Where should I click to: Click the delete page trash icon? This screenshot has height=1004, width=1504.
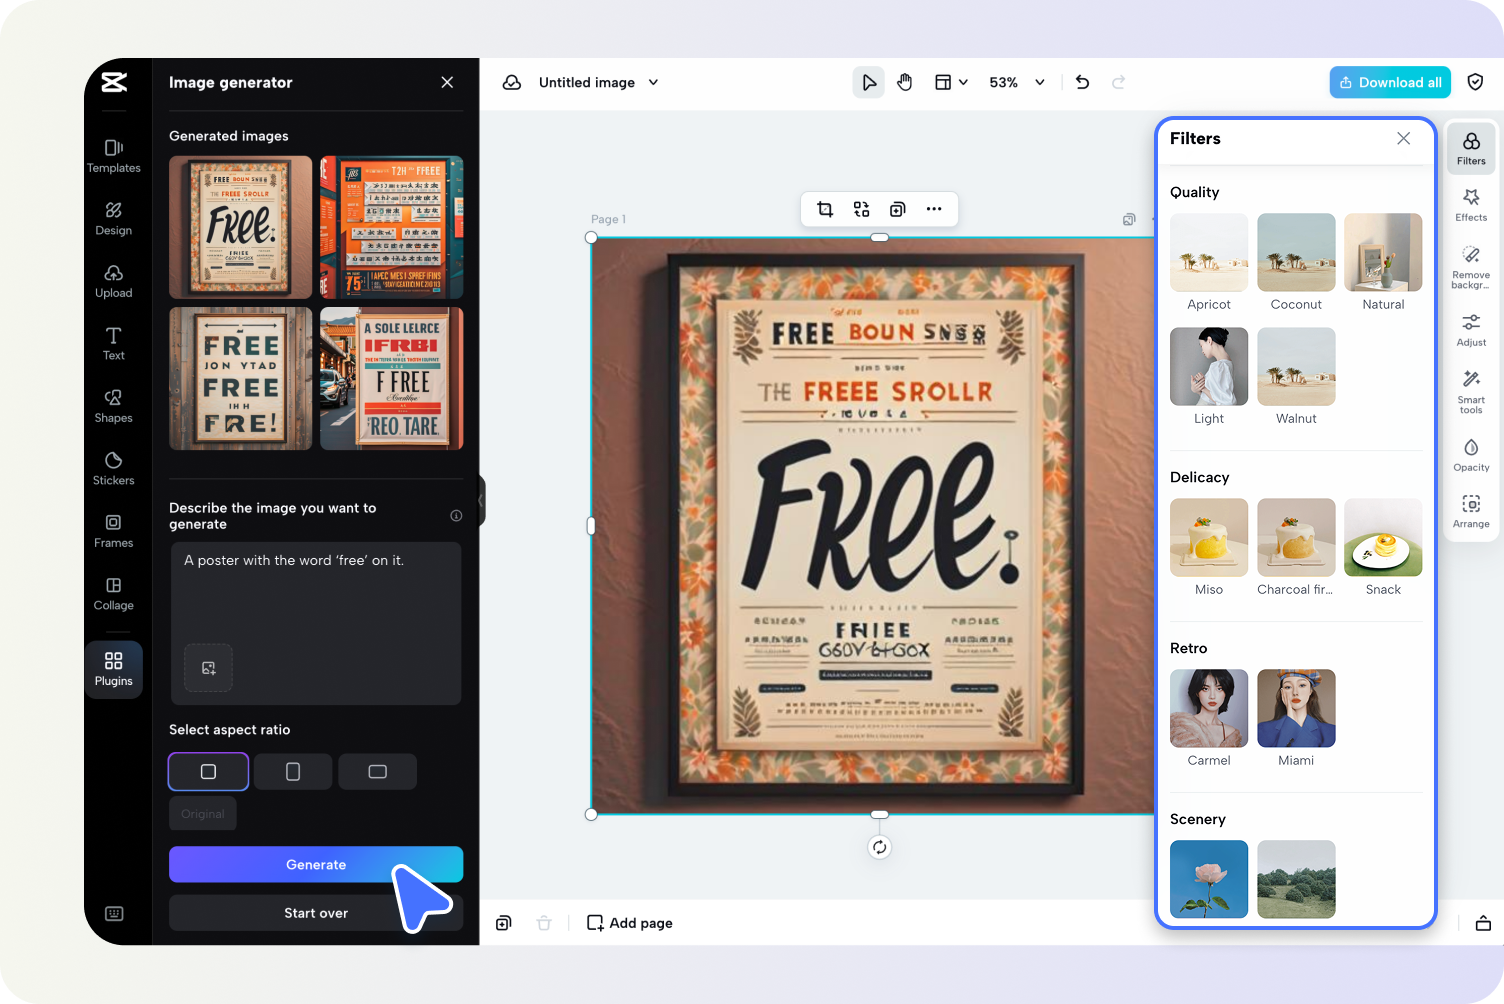pyautogui.click(x=544, y=923)
